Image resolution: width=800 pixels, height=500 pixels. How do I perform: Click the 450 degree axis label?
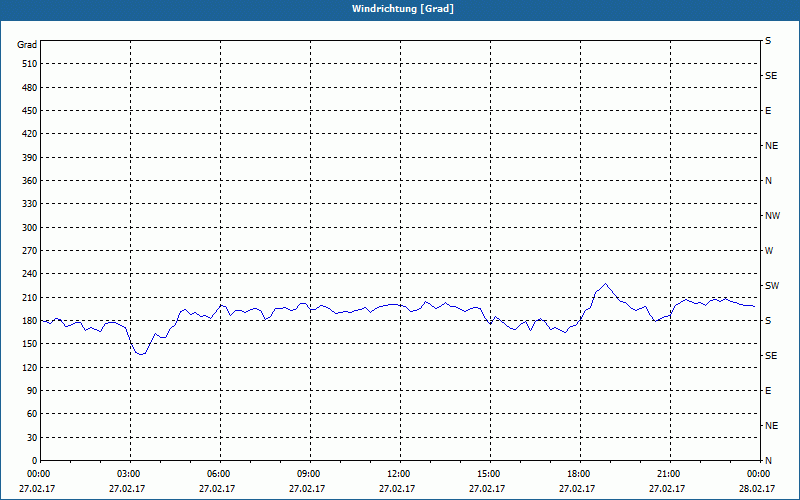click(30, 111)
